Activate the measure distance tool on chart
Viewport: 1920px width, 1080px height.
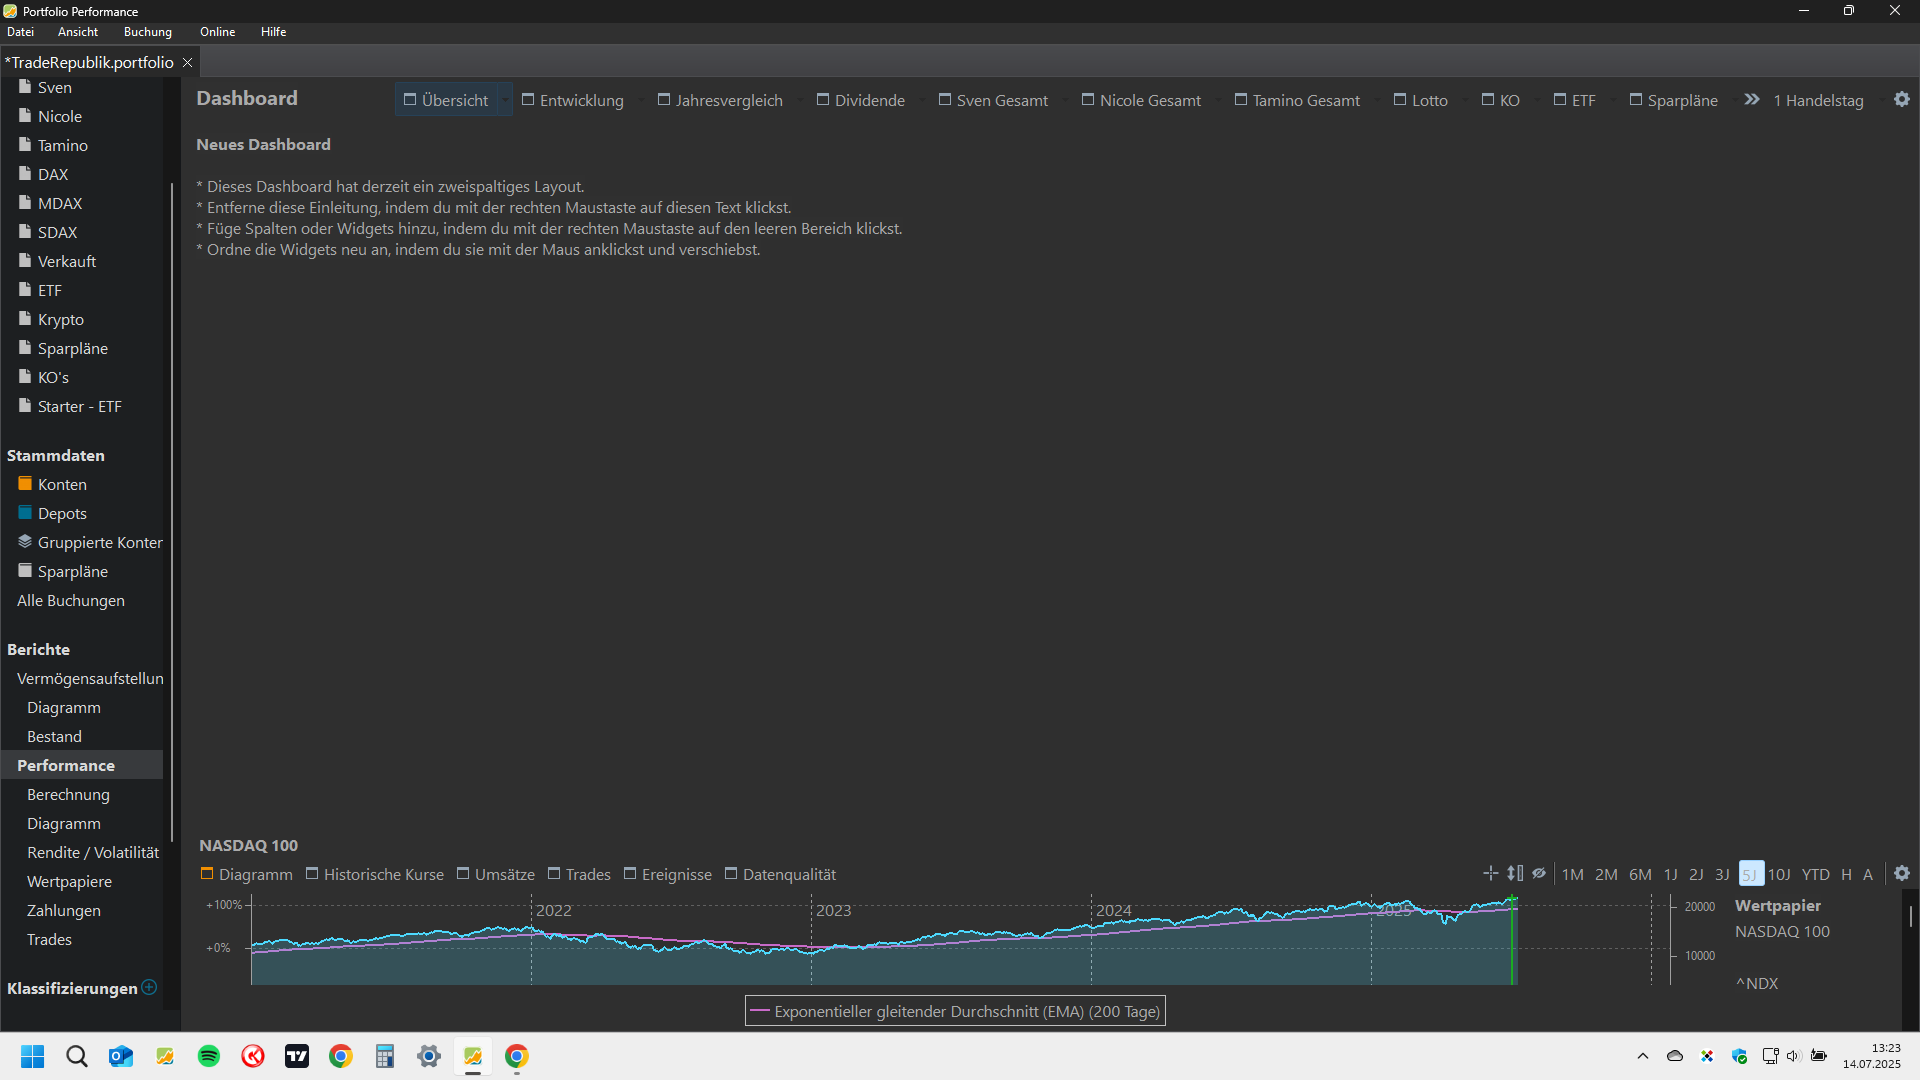pos(1515,873)
